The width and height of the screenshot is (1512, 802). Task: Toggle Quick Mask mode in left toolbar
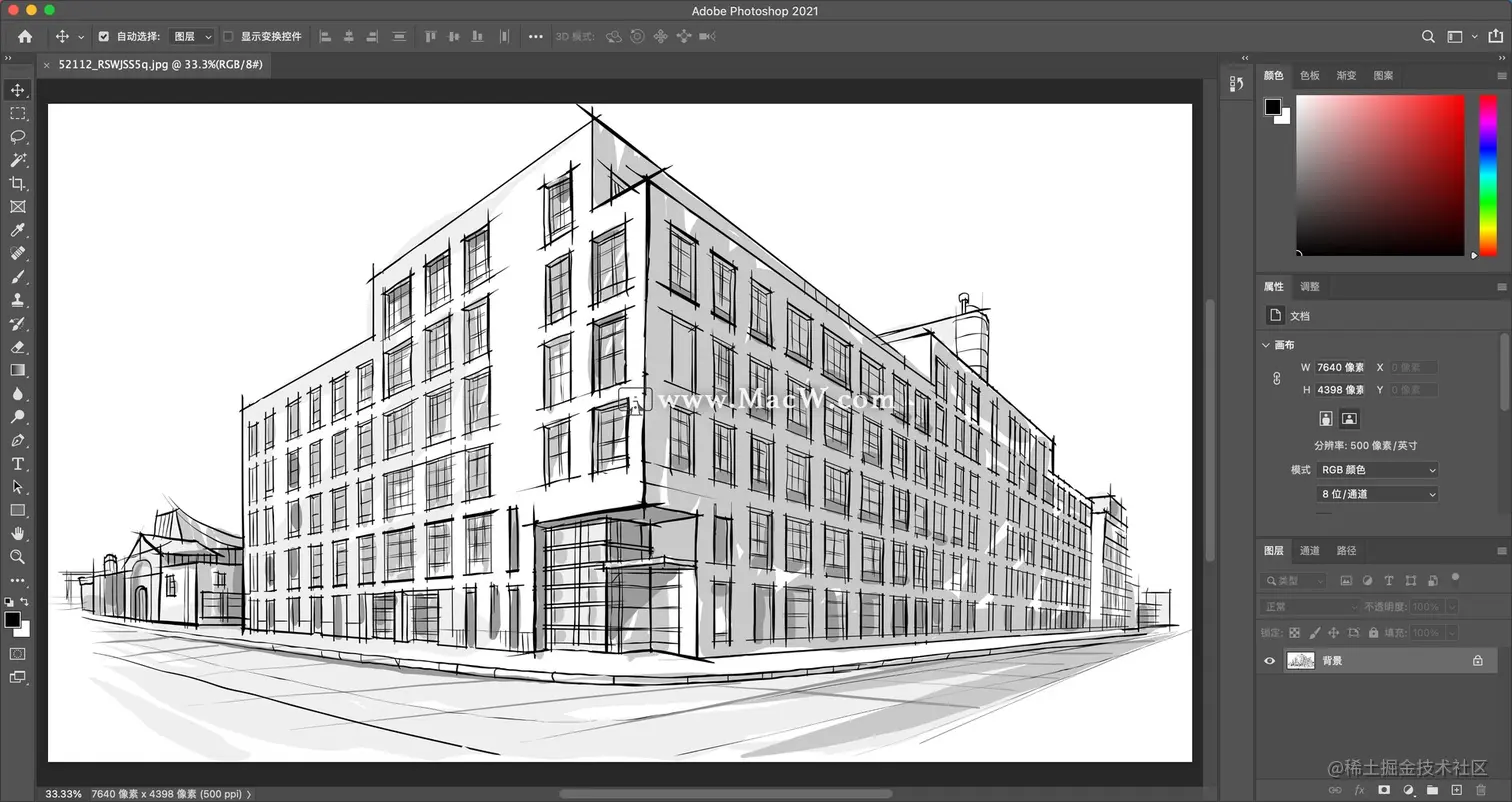coord(17,653)
